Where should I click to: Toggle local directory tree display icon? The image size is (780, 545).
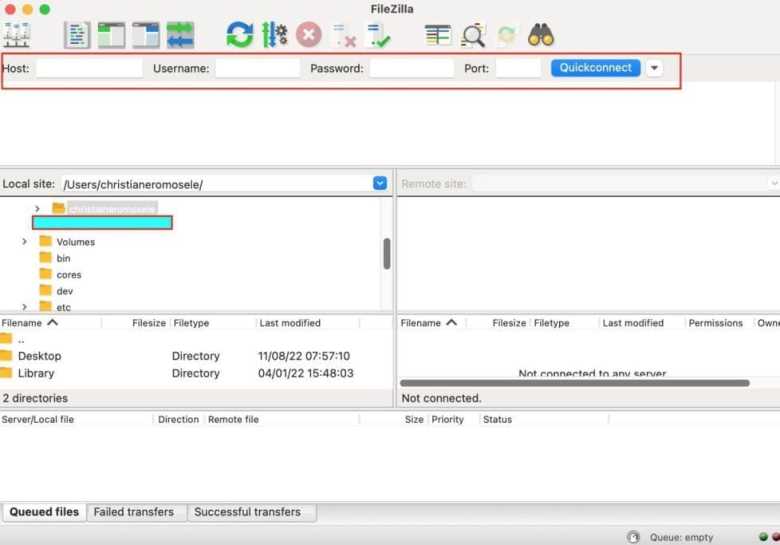click(111, 35)
